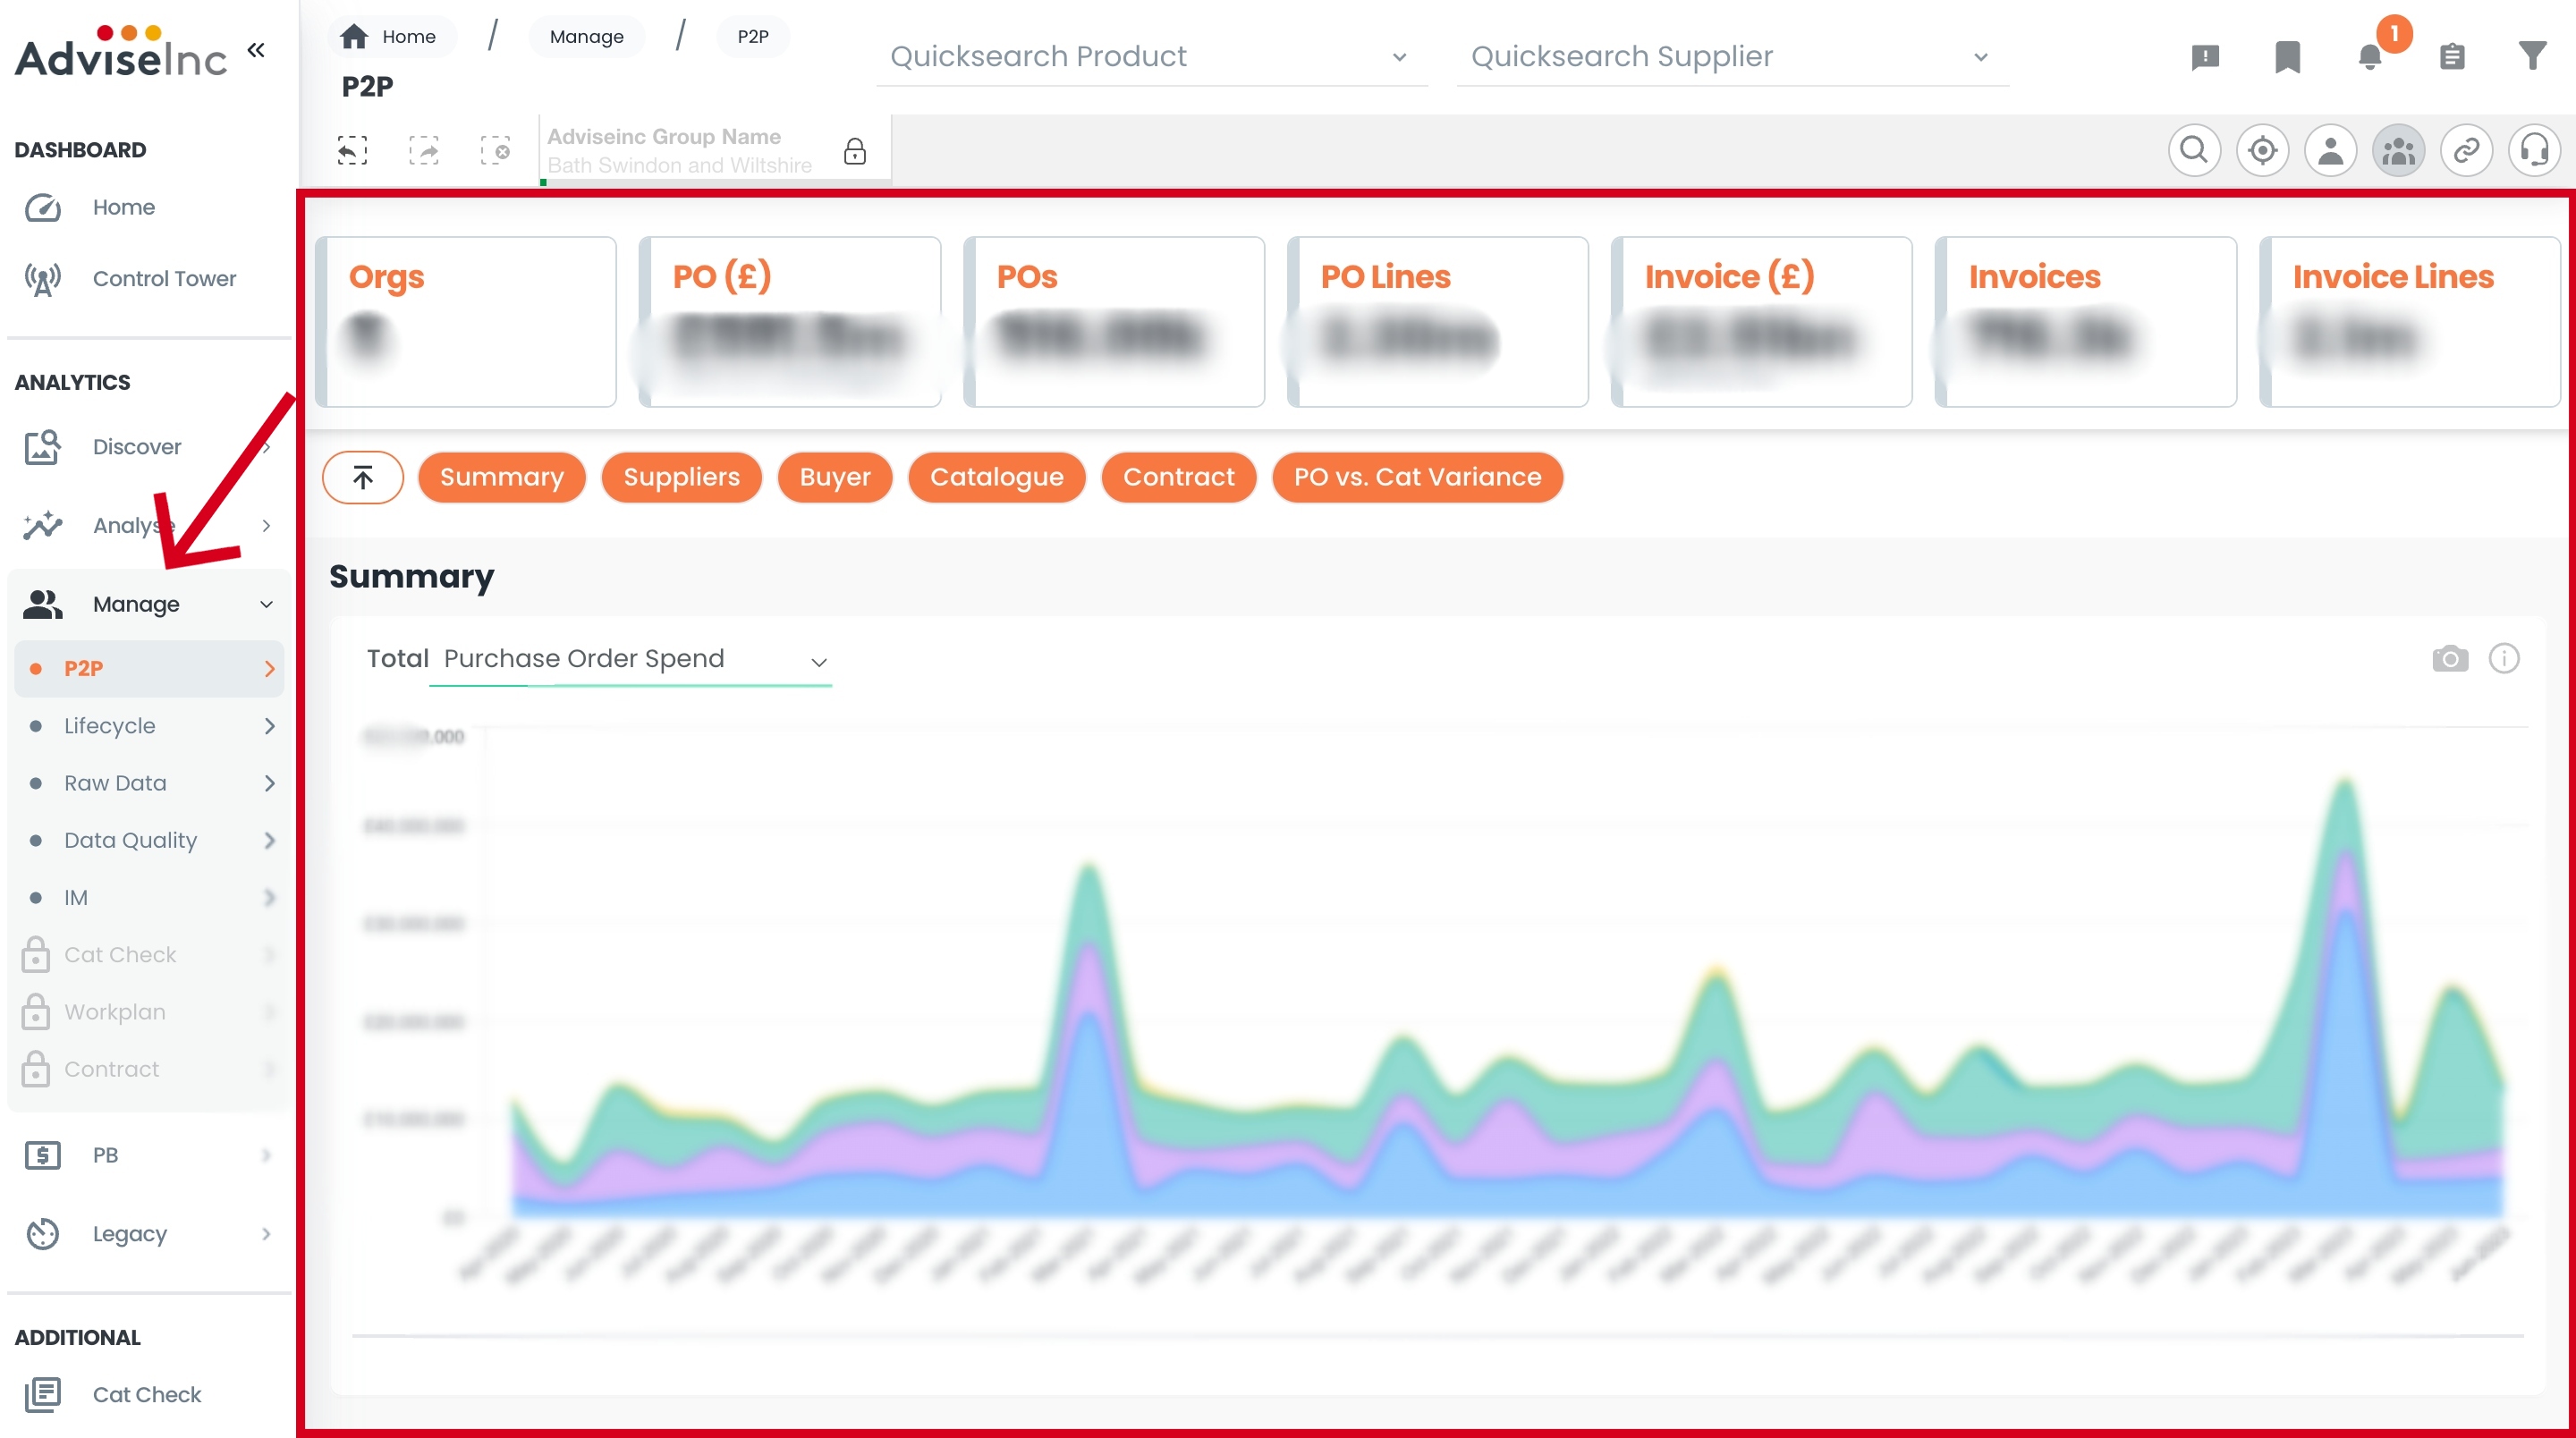Viewport: 2576px width, 1438px height.
Task: Click the camera snapshot icon on chart
Action: click(x=2450, y=659)
